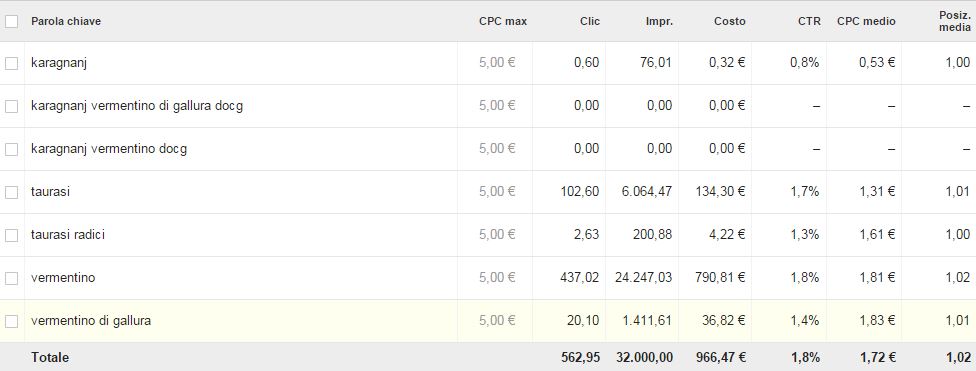This screenshot has width=976, height=371.
Task: Edit the 5,00 € max CPC for vermentino
Action: (x=497, y=278)
